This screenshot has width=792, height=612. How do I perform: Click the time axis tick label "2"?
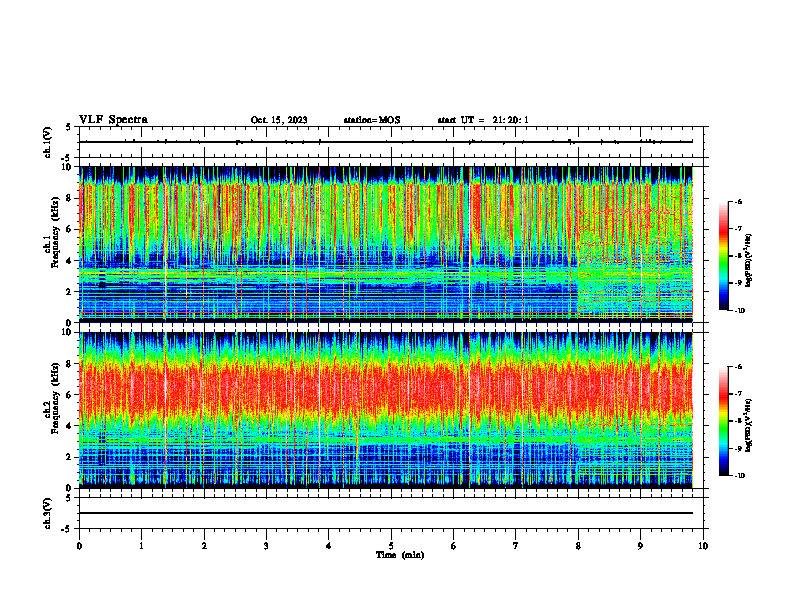coord(204,546)
